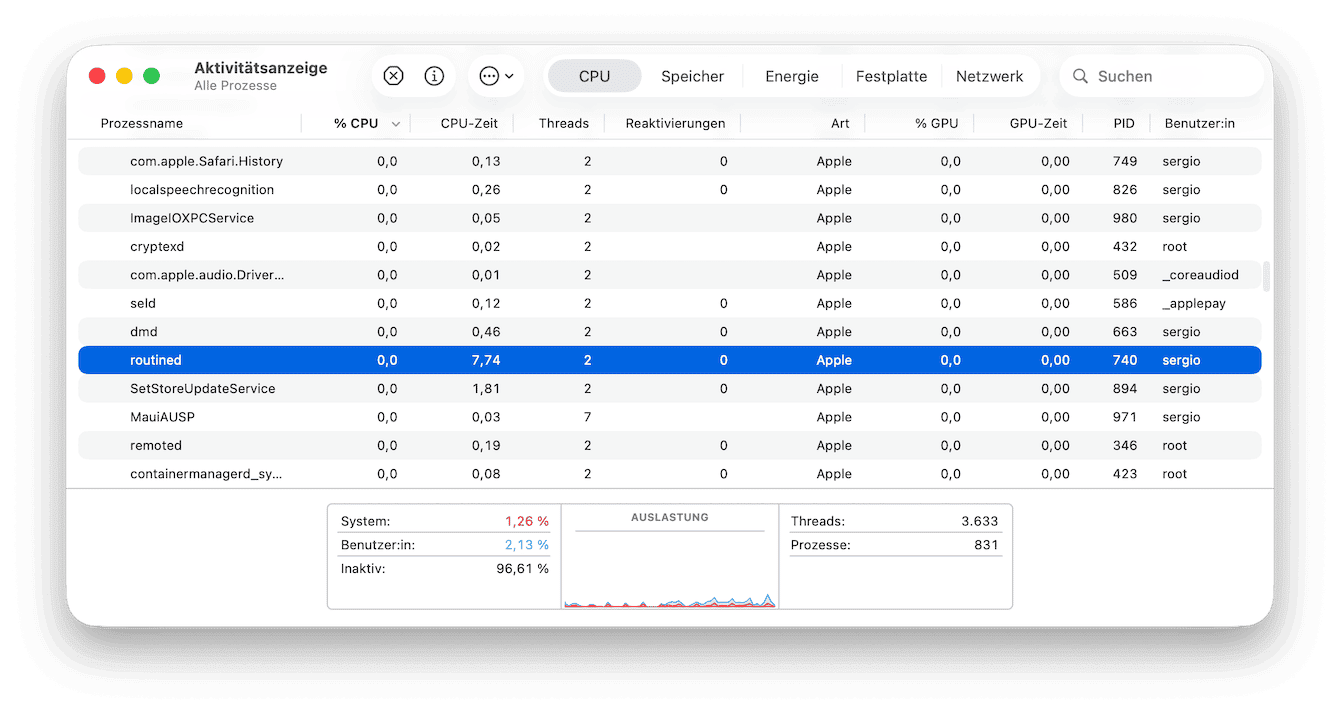Click the magnifier search icon
This screenshot has width=1340, height=714.
pyautogui.click(x=1080, y=76)
